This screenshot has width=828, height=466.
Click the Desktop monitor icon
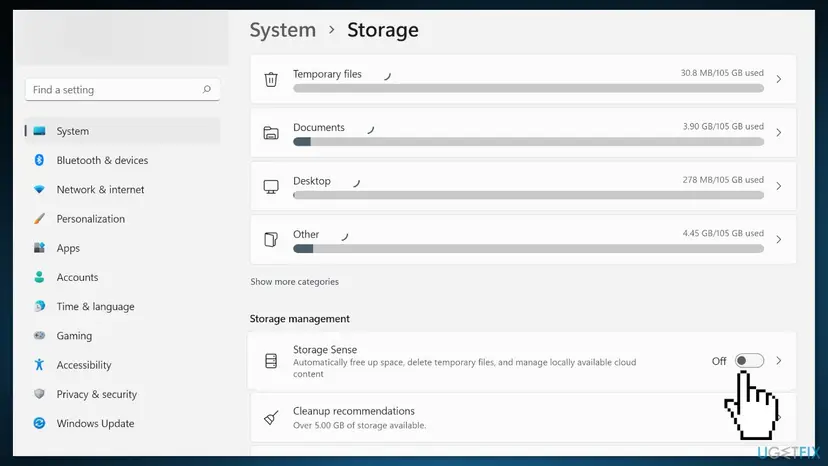[x=271, y=187]
